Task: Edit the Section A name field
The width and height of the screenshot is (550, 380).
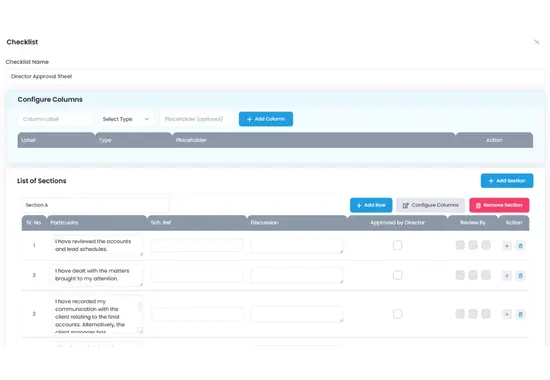Action: 95,205
